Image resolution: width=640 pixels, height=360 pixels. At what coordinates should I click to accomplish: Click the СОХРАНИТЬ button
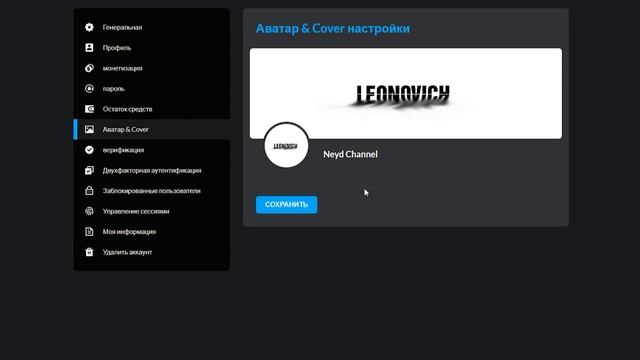point(287,204)
